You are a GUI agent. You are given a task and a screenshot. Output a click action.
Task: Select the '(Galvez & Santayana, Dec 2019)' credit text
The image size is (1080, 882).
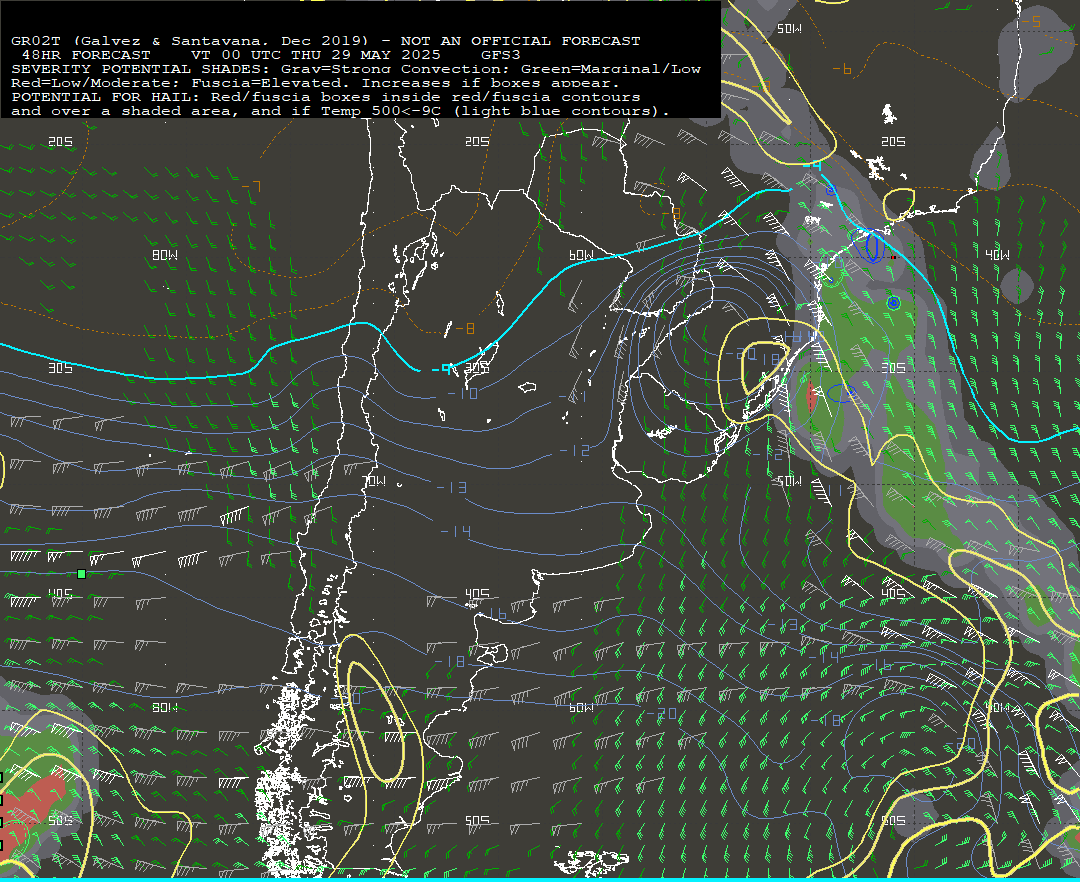[220, 41]
